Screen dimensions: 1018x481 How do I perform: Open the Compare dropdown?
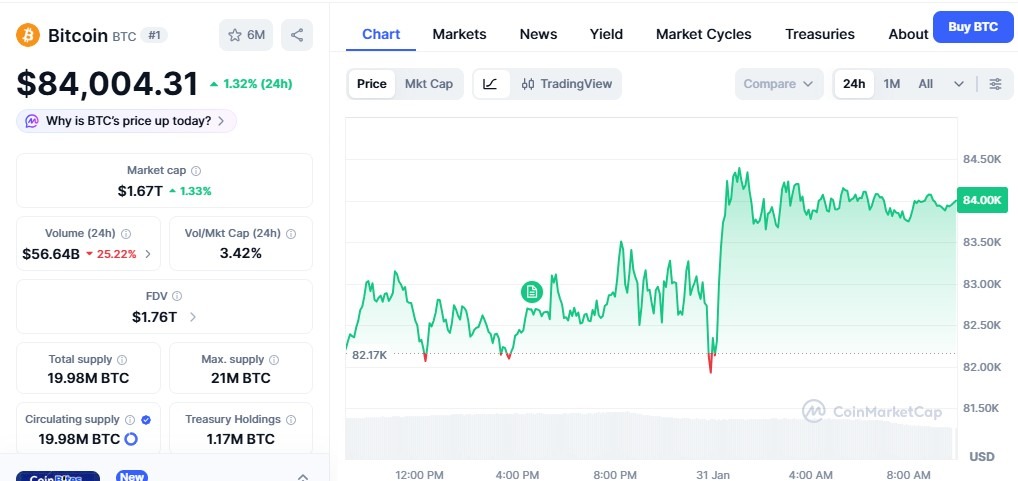[x=779, y=84]
